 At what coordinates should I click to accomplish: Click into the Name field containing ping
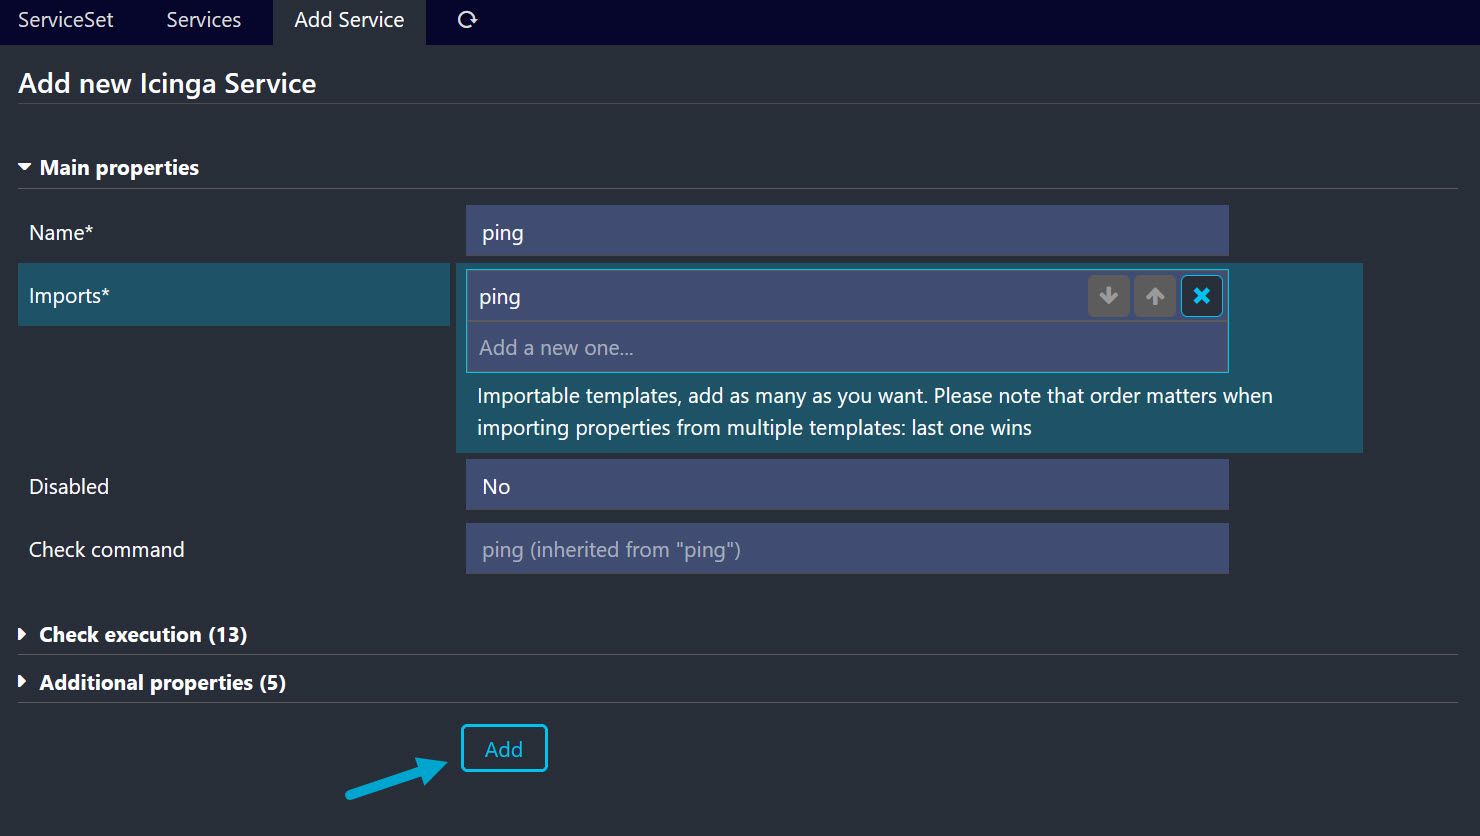click(x=846, y=232)
